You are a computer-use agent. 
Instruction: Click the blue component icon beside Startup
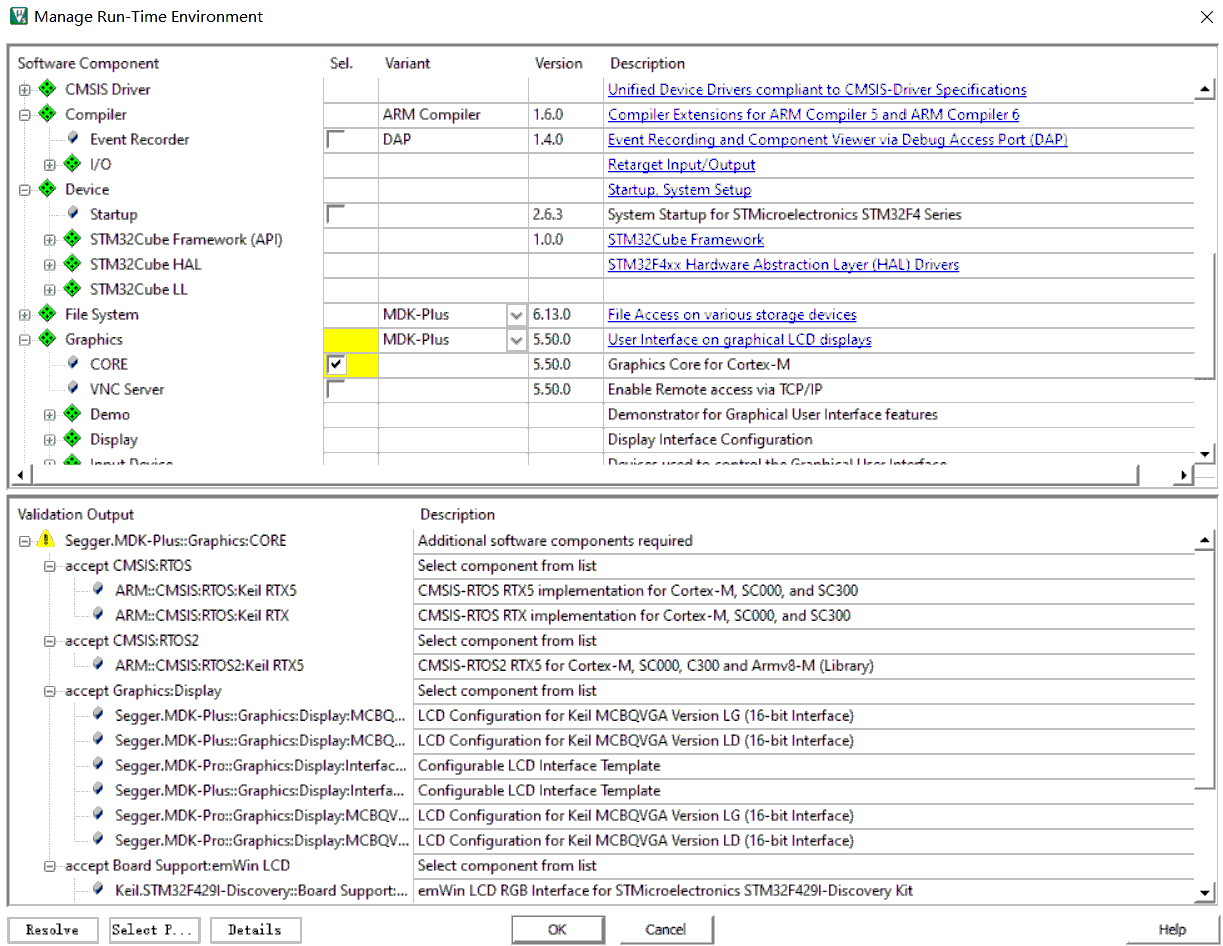[x=73, y=213]
